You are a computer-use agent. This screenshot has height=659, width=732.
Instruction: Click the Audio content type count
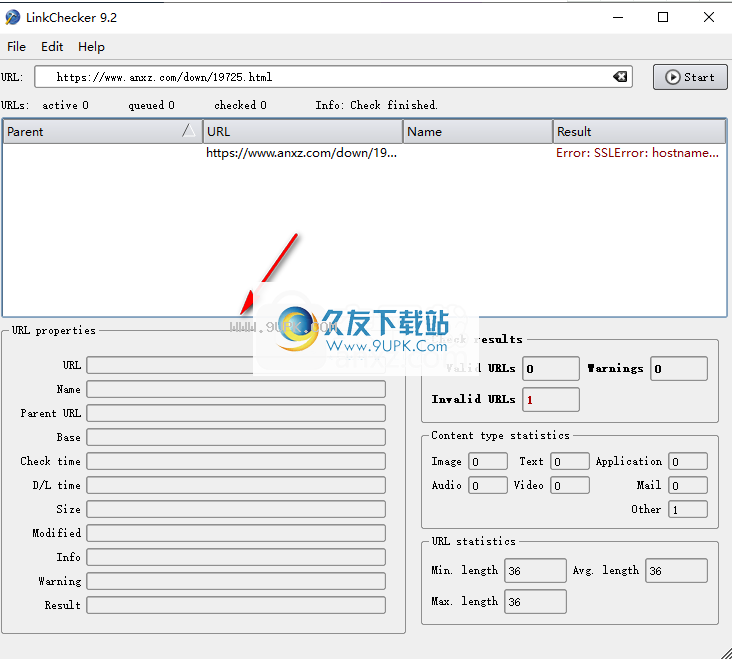[488, 485]
